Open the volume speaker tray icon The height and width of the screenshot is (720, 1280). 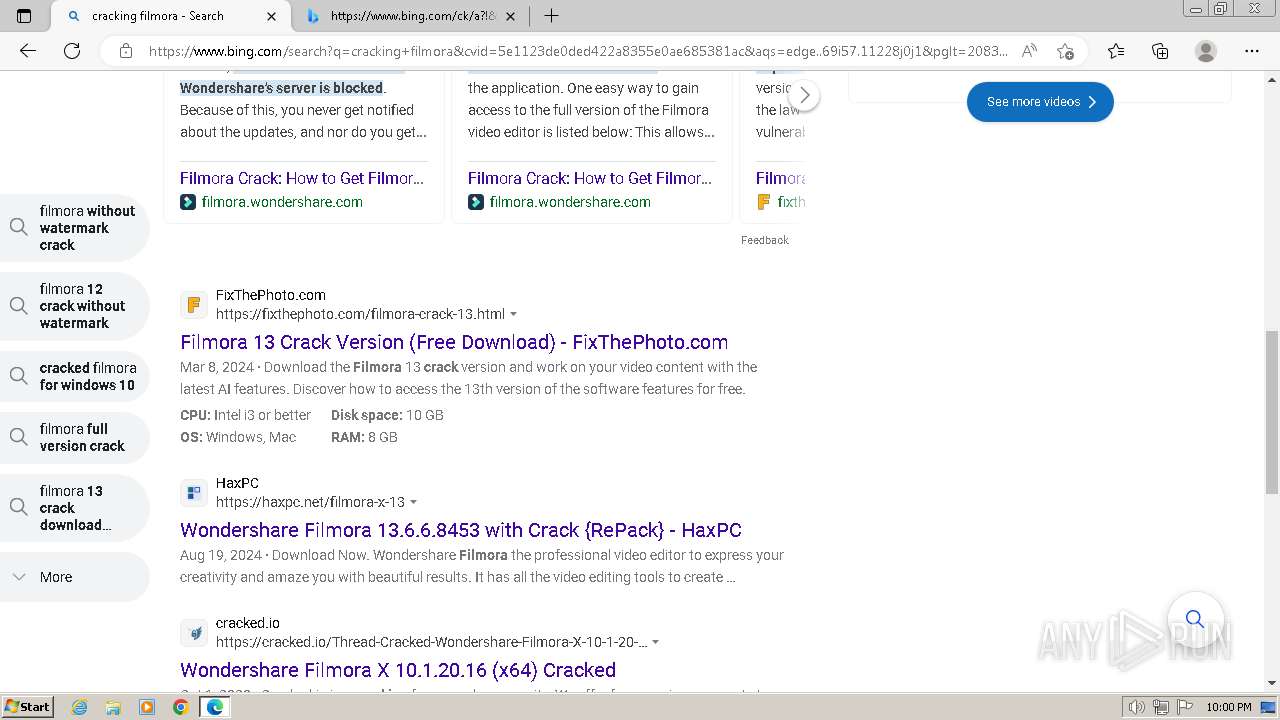(x=1136, y=707)
